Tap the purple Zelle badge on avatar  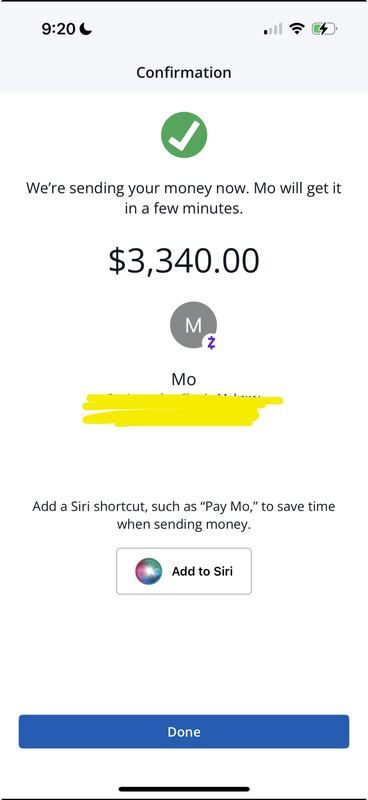pyautogui.click(x=211, y=343)
